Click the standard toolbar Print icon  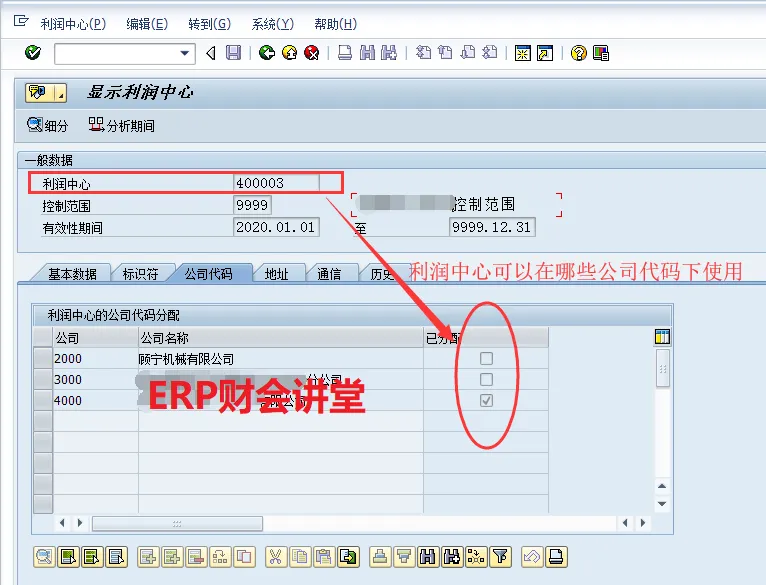tap(344, 53)
